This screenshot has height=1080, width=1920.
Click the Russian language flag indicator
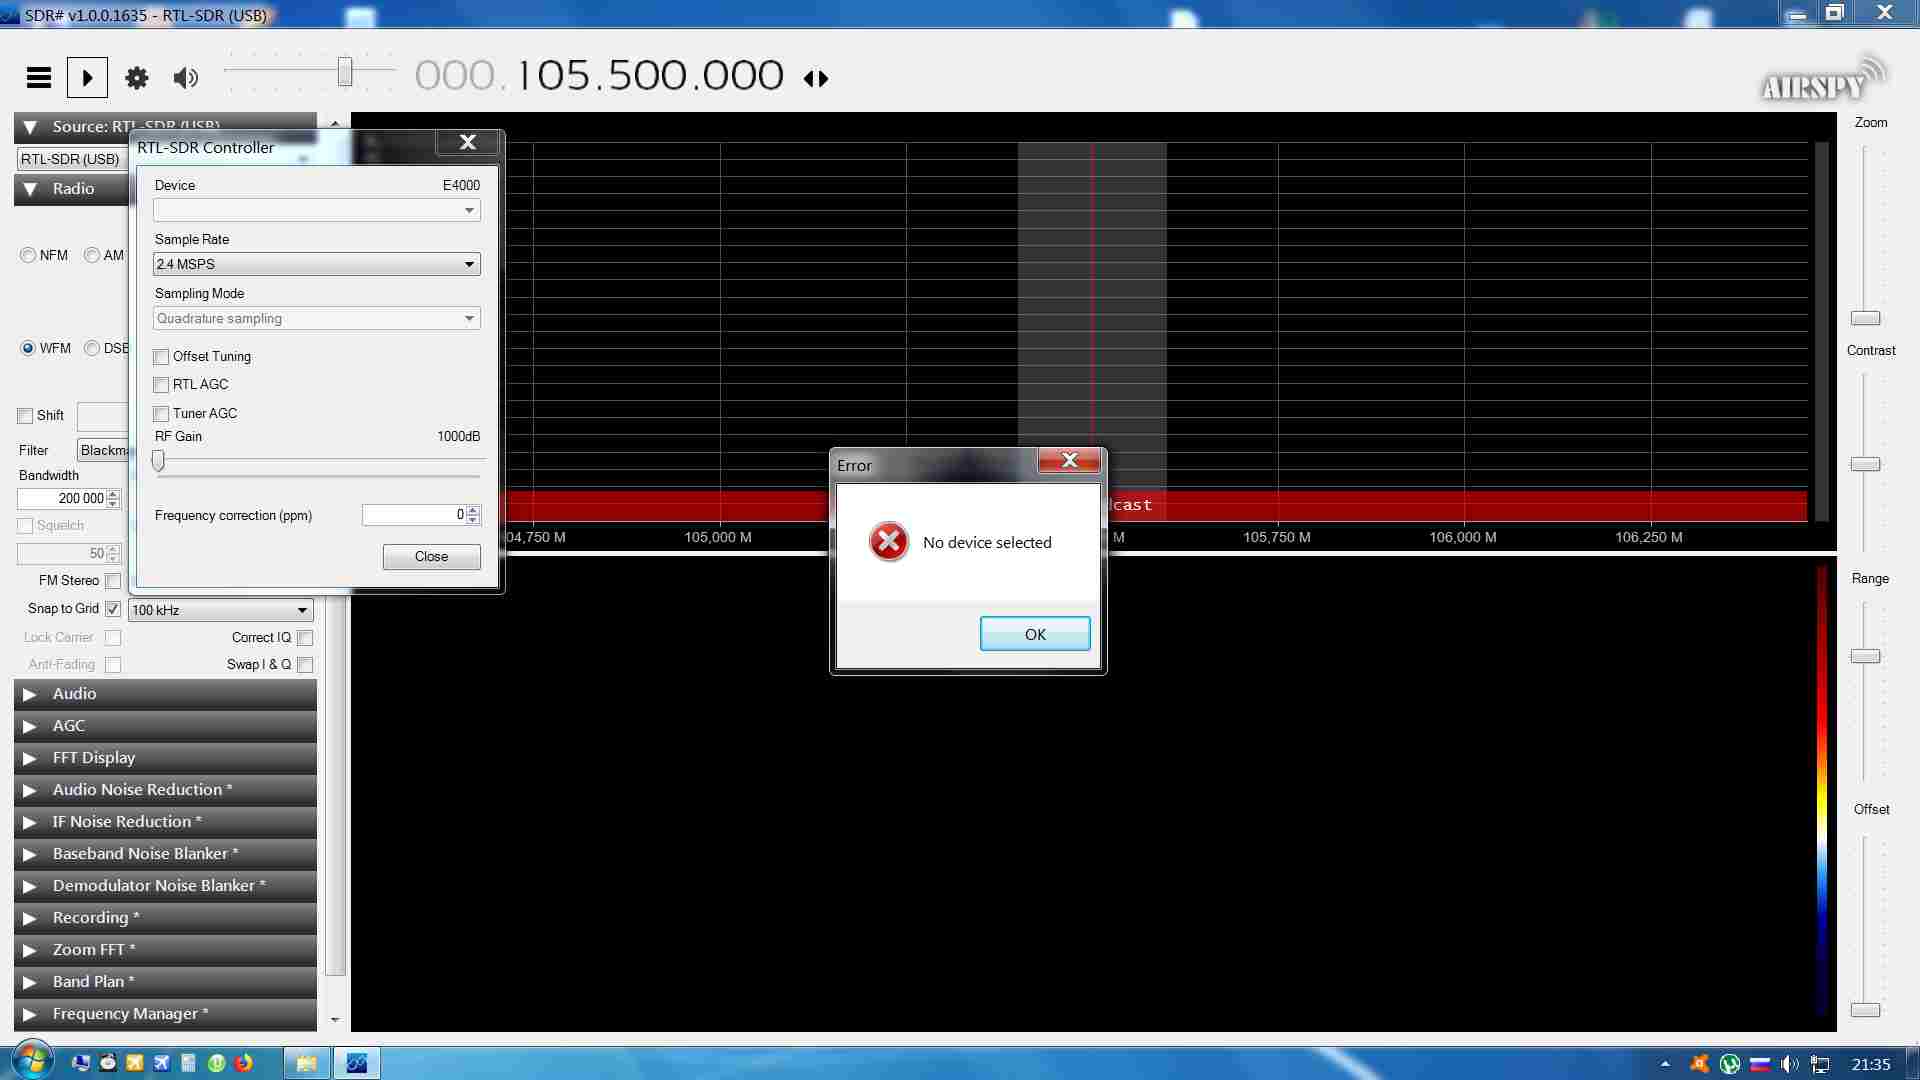(x=1760, y=1064)
